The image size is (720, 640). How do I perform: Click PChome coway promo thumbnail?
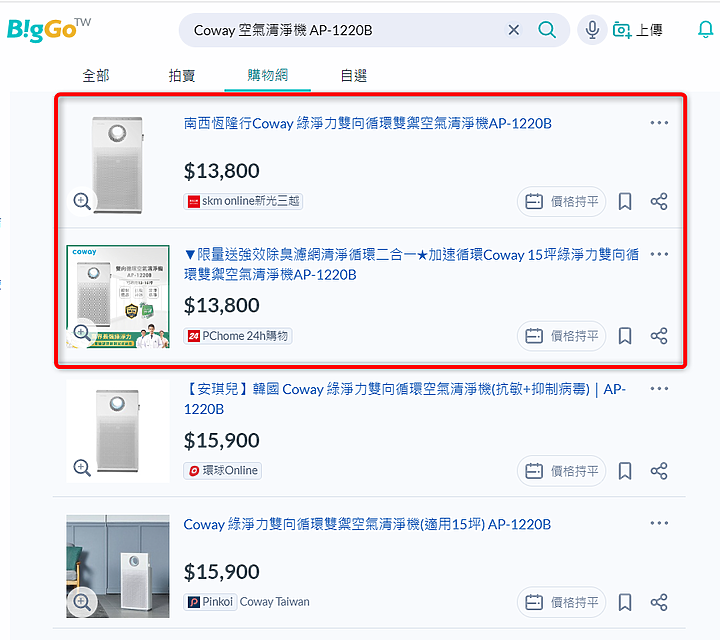[118, 297]
